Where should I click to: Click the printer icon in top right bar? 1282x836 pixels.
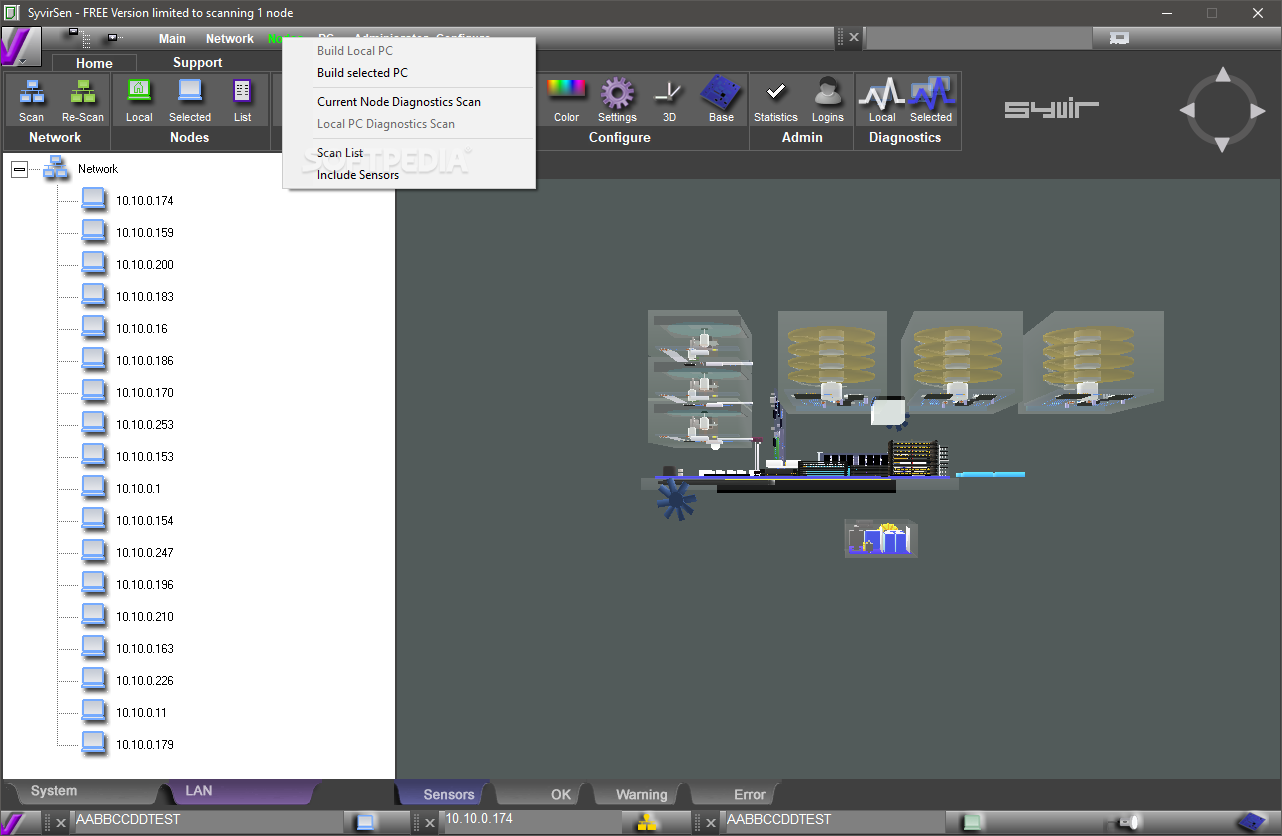click(x=1120, y=38)
